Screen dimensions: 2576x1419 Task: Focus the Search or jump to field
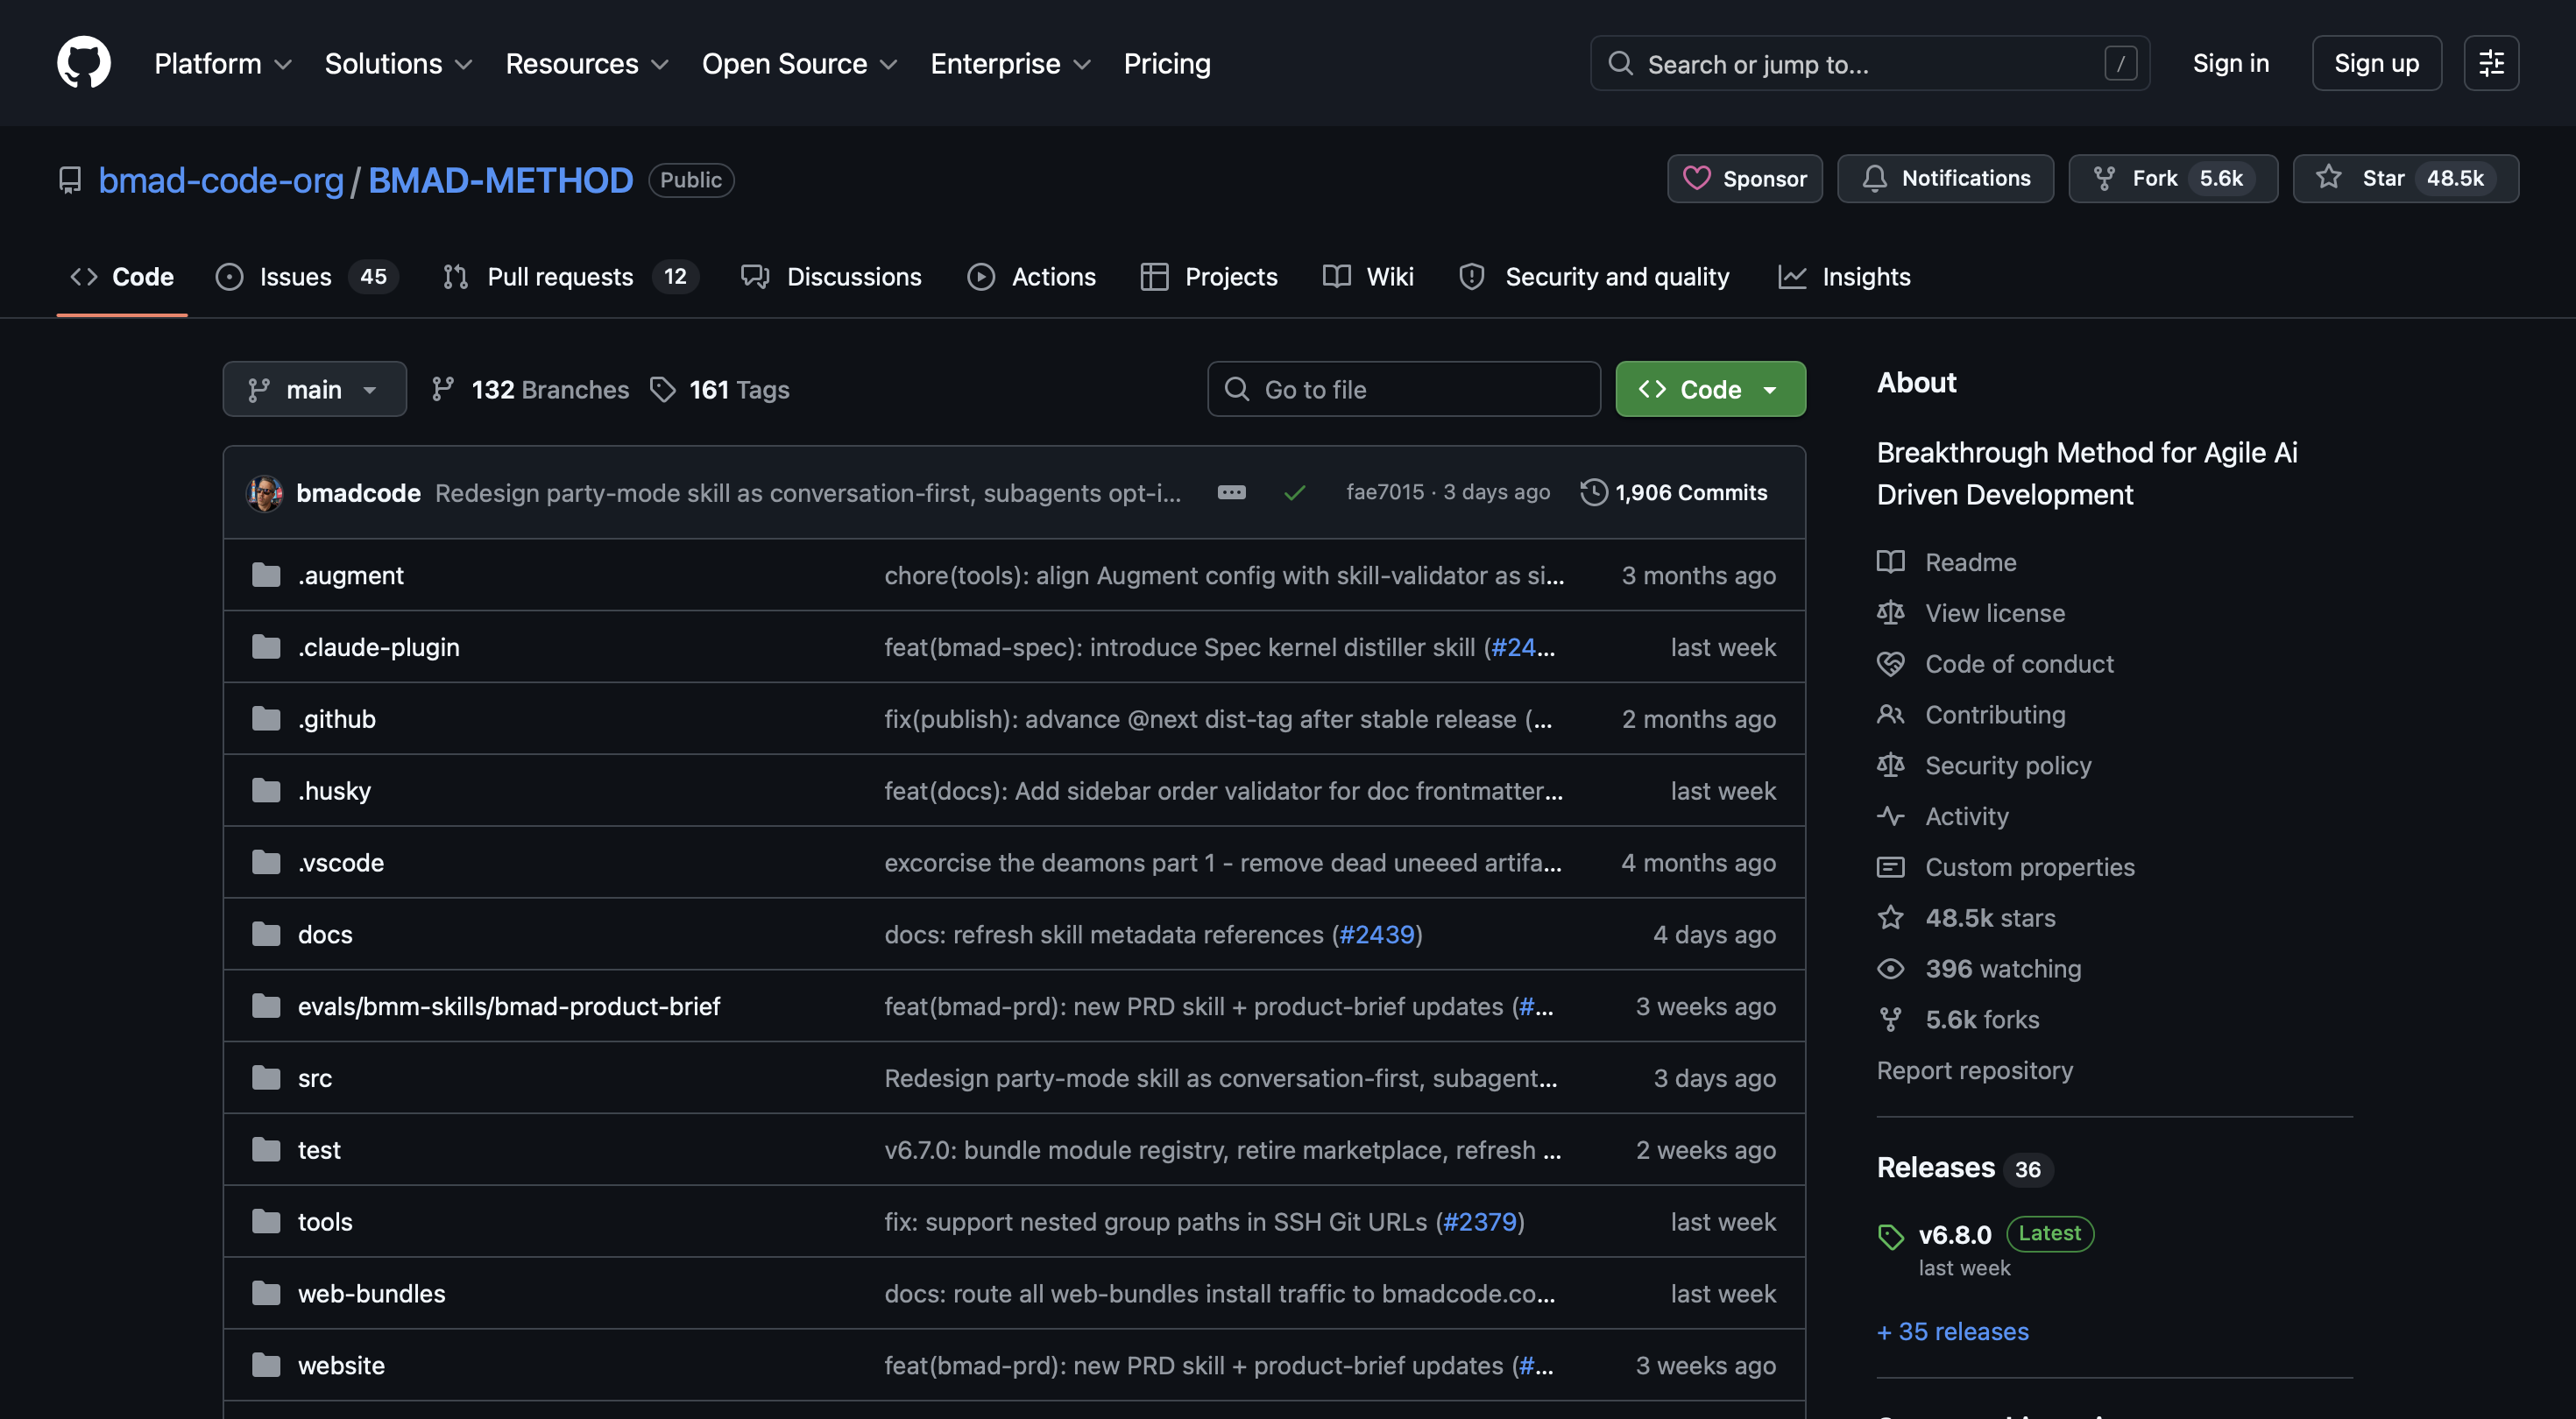1870,64
